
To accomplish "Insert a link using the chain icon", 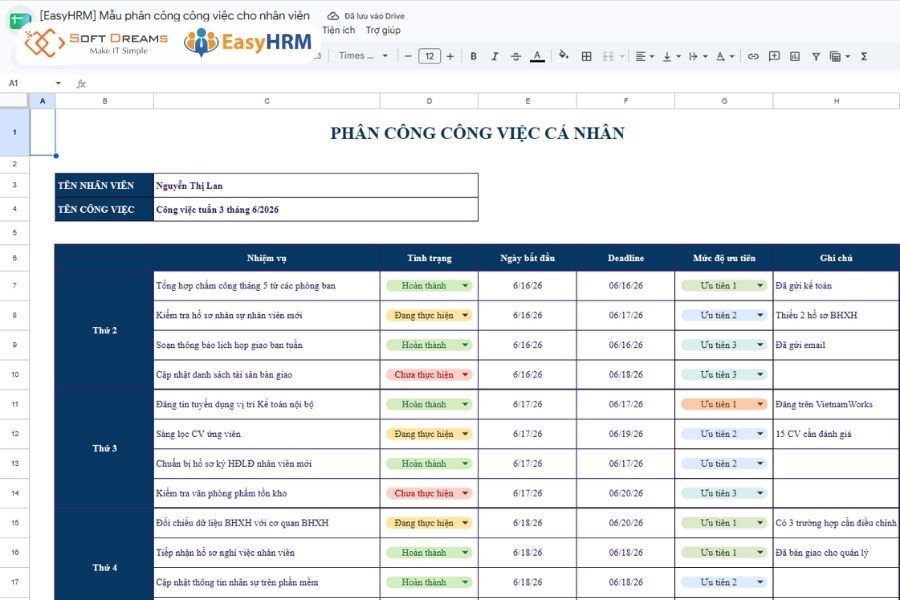I will pyautogui.click(x=753, y=56).
